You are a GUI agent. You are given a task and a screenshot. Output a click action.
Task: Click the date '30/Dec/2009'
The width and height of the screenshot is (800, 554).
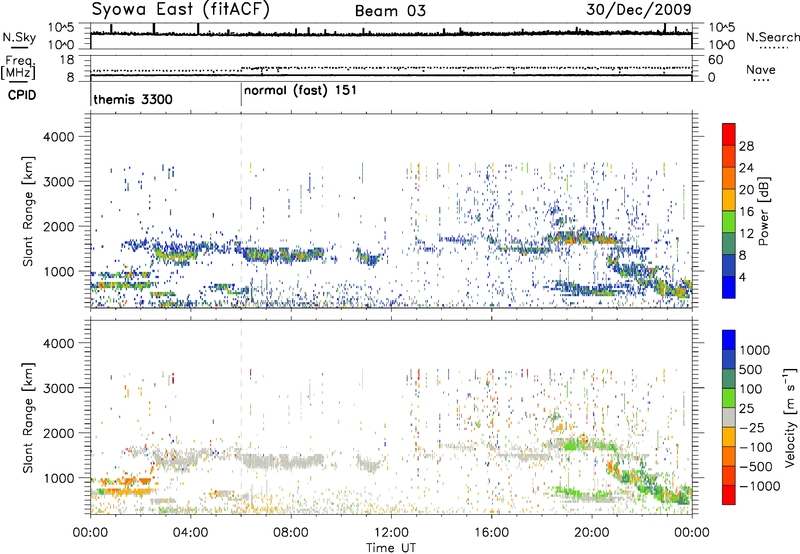coord(639,10)
